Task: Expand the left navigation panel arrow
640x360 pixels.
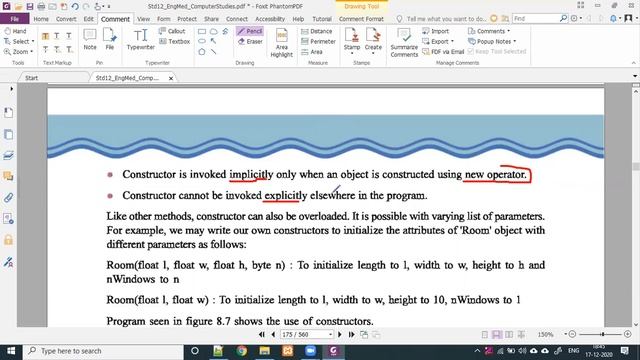Action: click(11, 89)
